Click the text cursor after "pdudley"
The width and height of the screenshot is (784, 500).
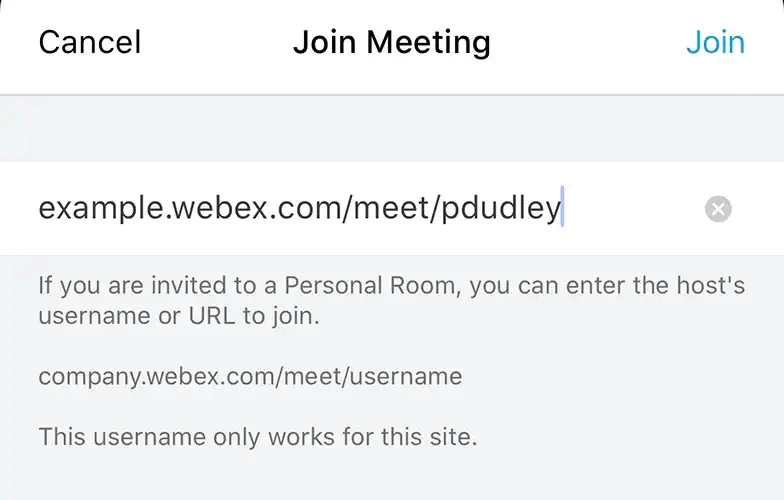click(563, 209)
